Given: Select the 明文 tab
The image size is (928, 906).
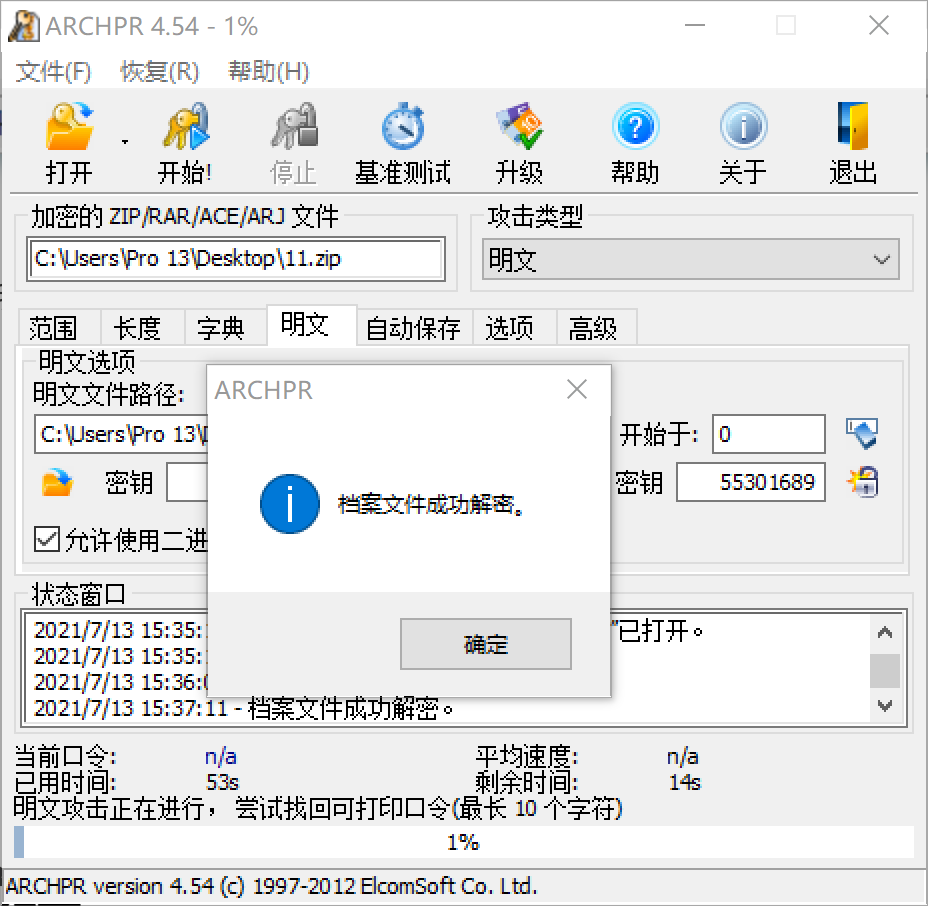Looking at the screenshot, I should click(311, 325).
